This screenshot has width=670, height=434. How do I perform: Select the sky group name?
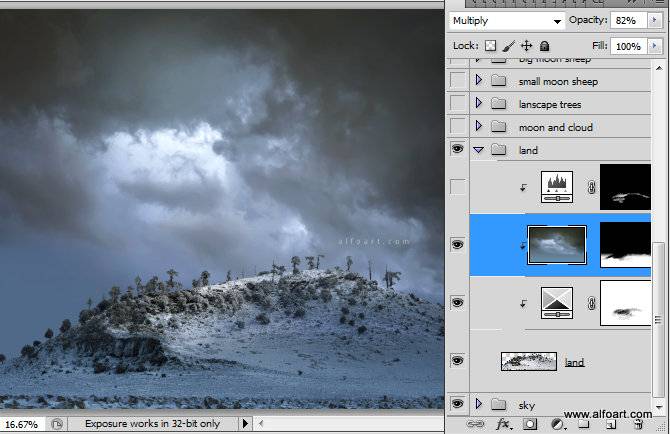pyautogui.click(x=526, y=405)
